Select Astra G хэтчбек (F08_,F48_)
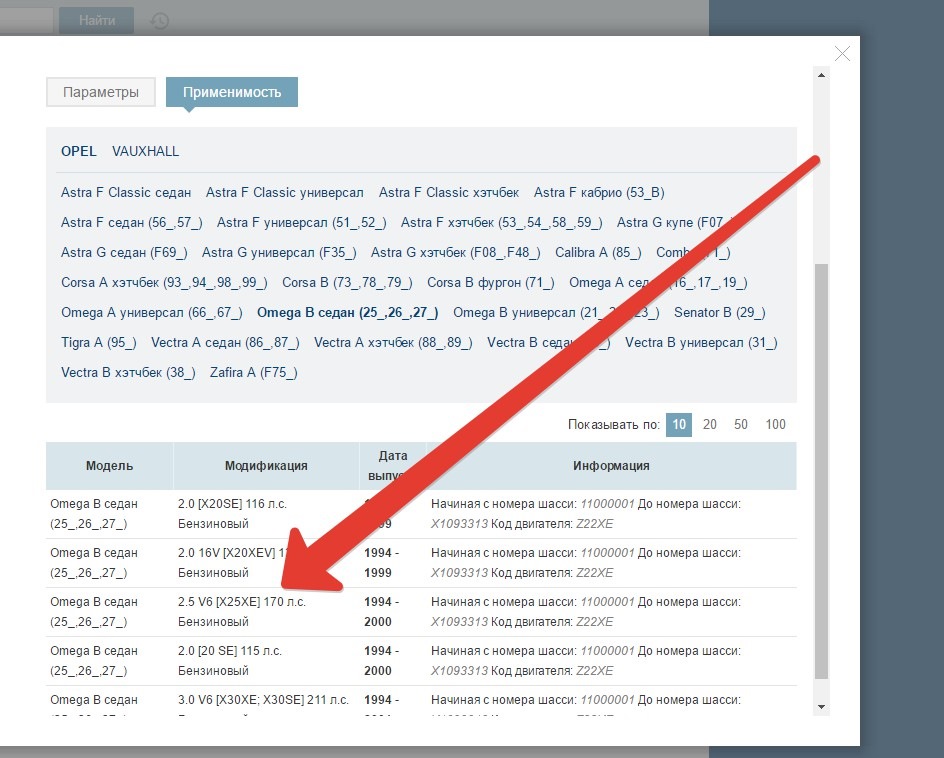 pyautogui.click(x=456, y=253)
